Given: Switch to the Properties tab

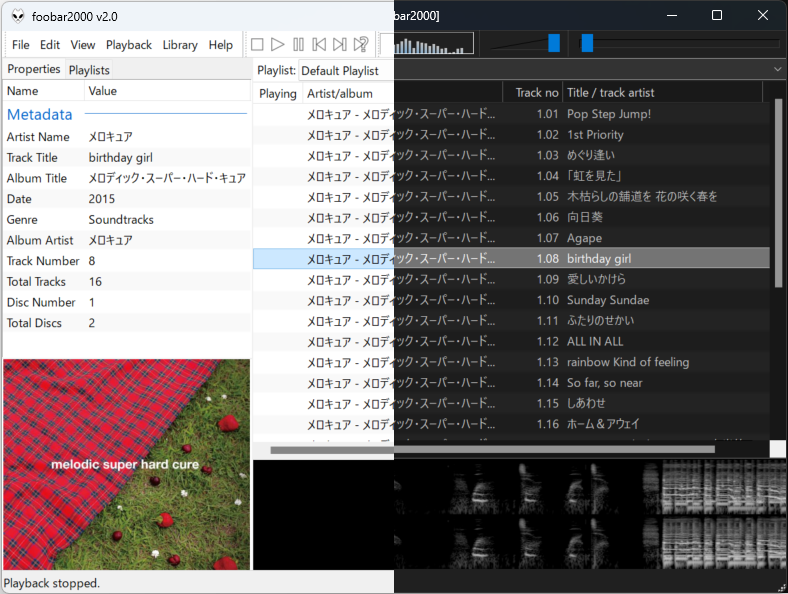Looking at the screenshot, I should click(x=34, y=69).
